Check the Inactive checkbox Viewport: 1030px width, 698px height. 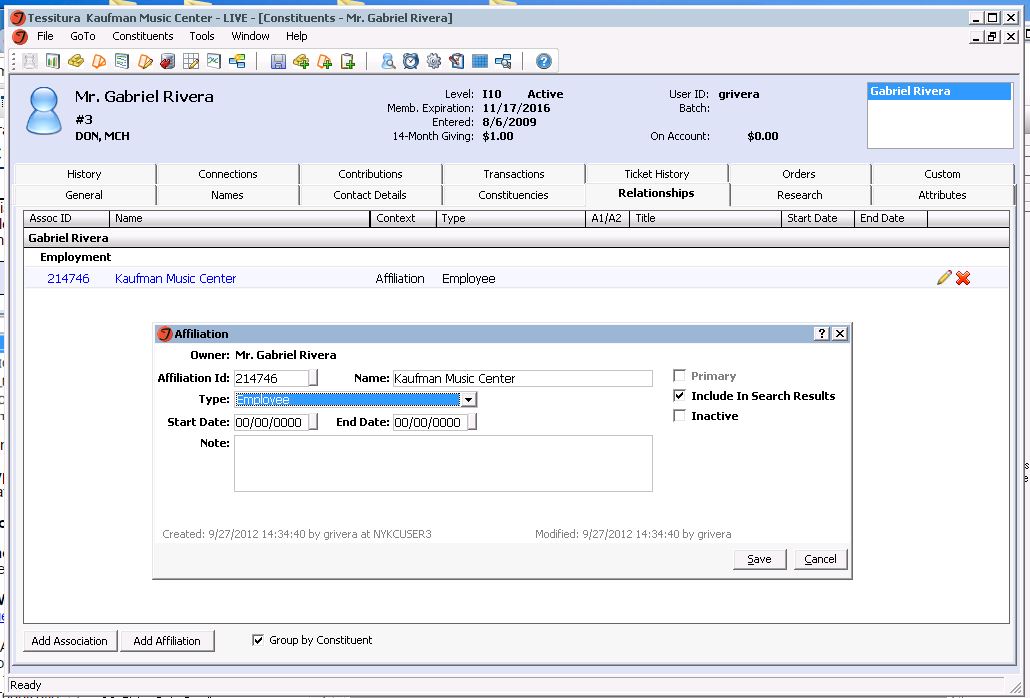pos(679,416)
